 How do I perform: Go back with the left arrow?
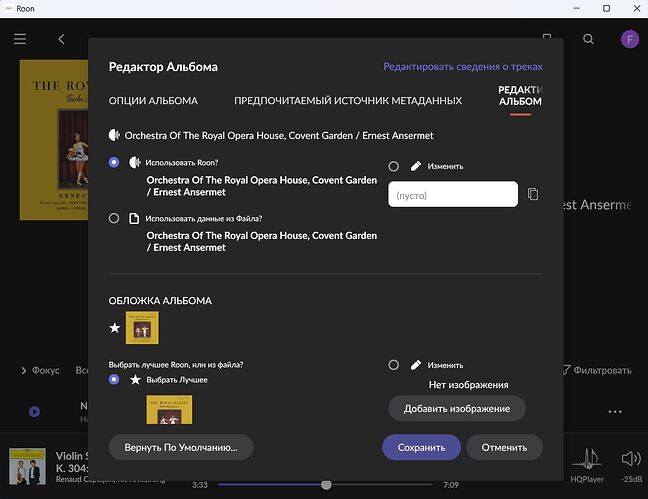click(61, 39)
